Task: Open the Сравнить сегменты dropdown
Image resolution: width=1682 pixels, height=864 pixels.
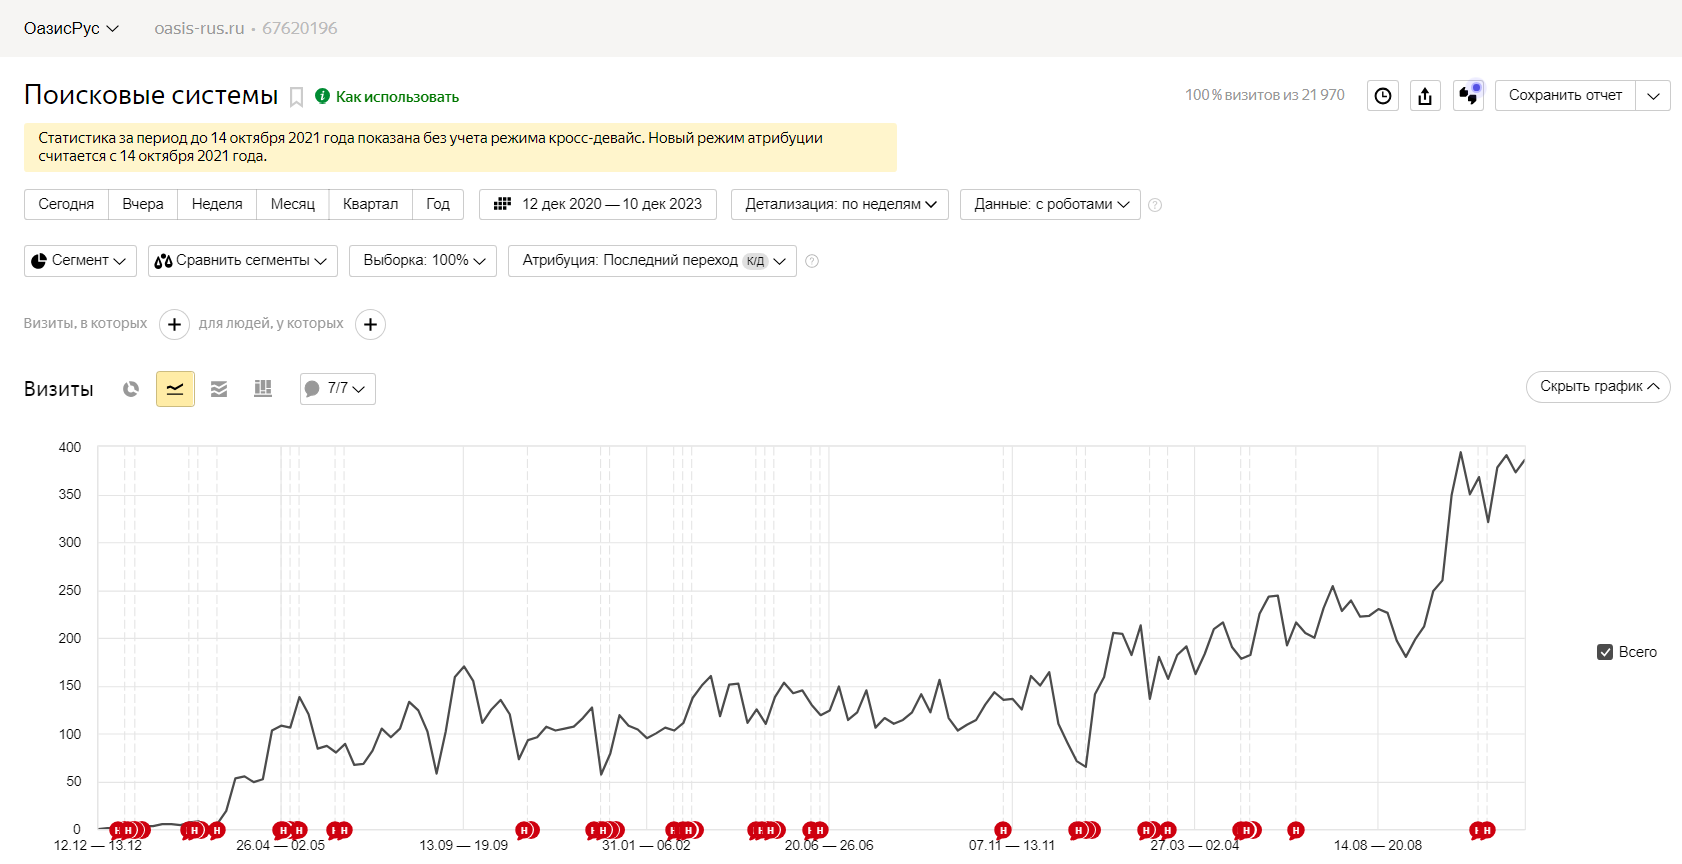Action: click(x=243, y=261)
